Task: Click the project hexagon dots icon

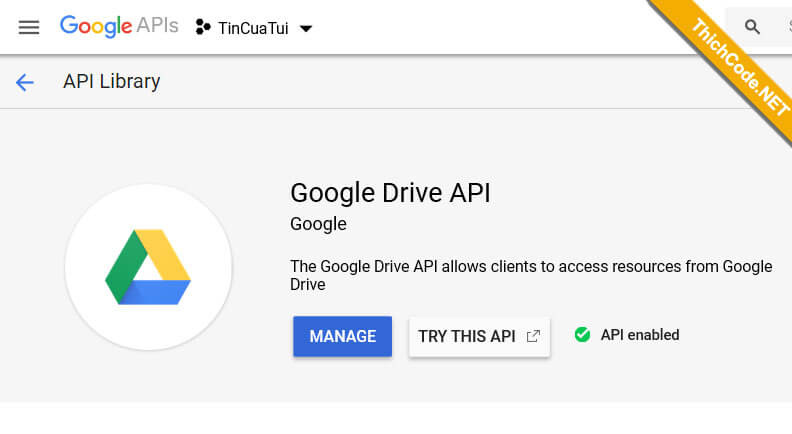Action: pyautogui.click(x=203, y=27)
